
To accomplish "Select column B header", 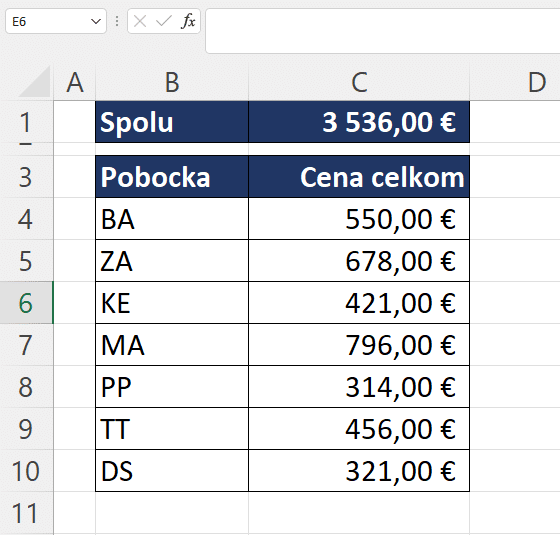I will coord(172,82).
